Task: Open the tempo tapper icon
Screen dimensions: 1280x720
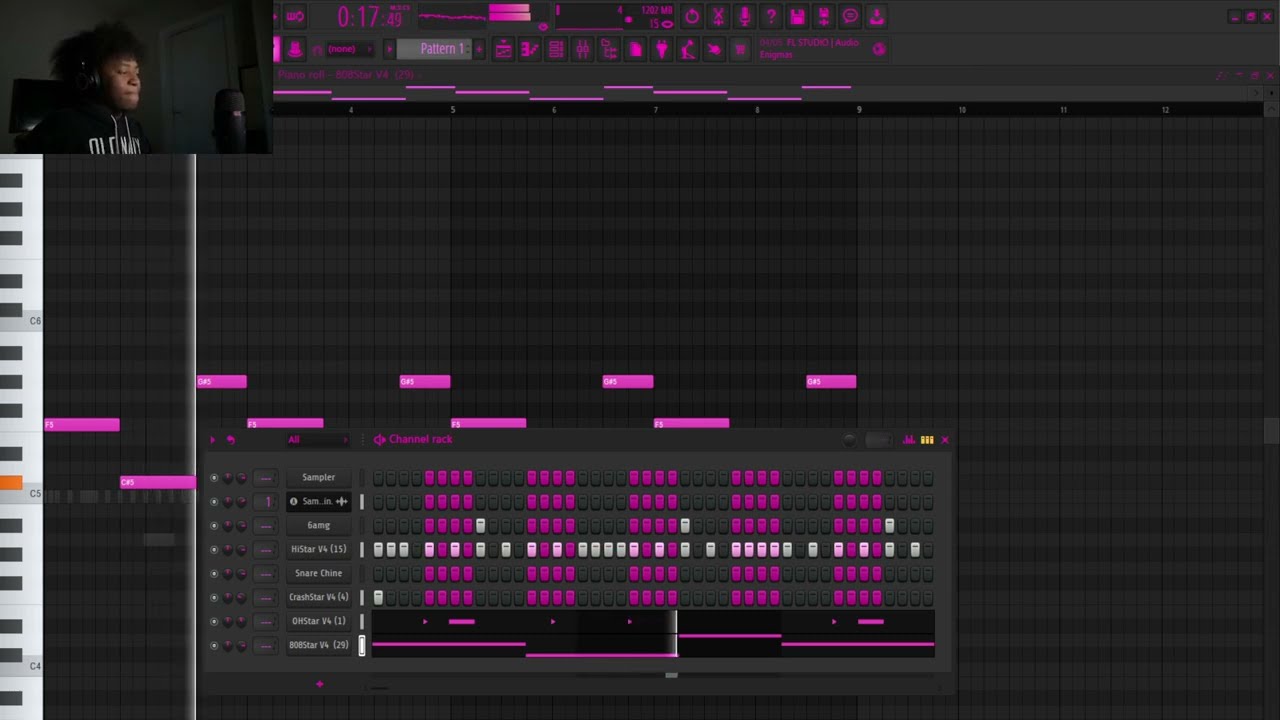Action: [x=688, y=49]
